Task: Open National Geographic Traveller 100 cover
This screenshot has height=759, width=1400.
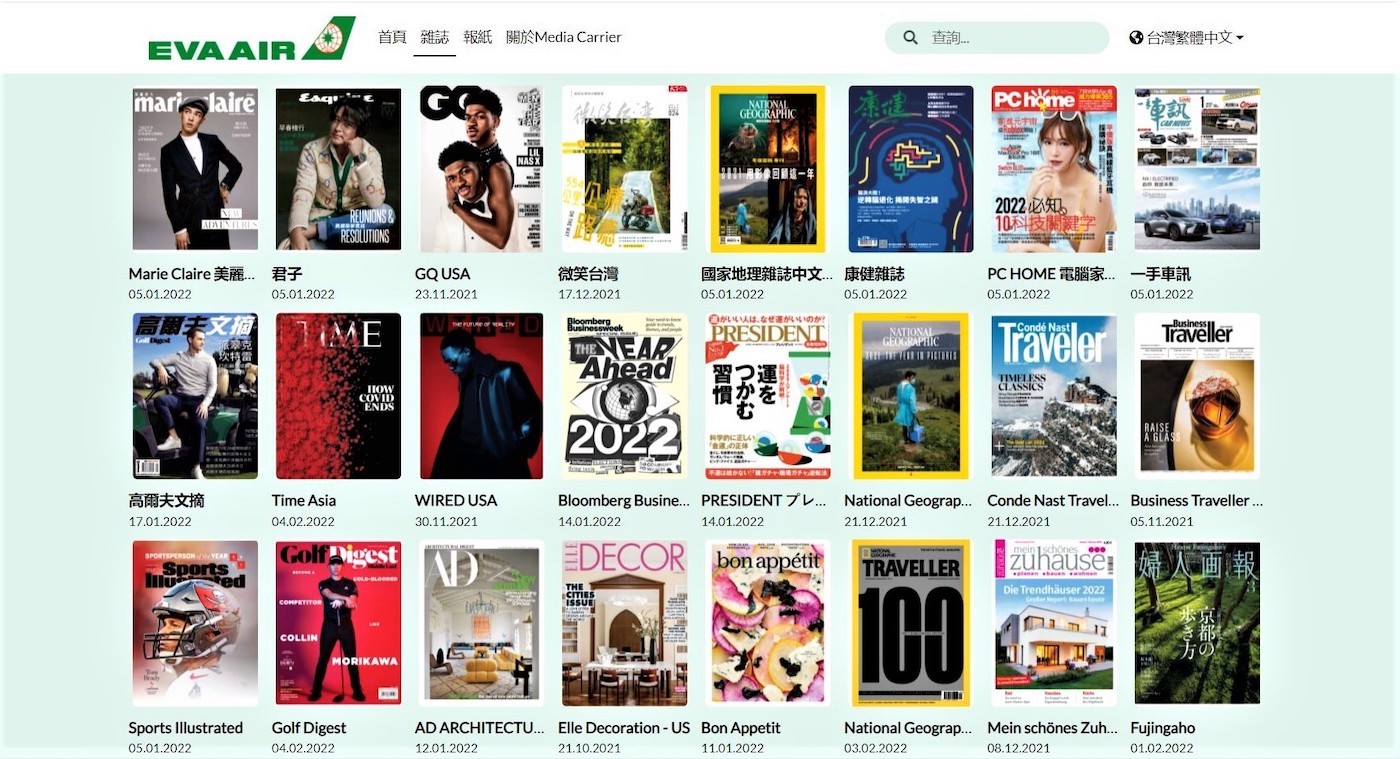Action: [x=910, y=623]
